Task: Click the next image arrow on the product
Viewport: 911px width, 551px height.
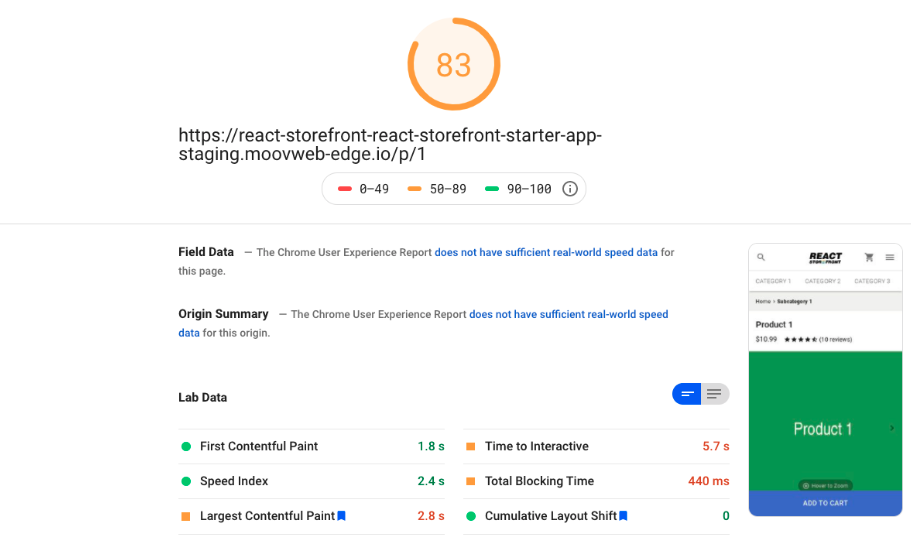Action: [x=892, y=428]
